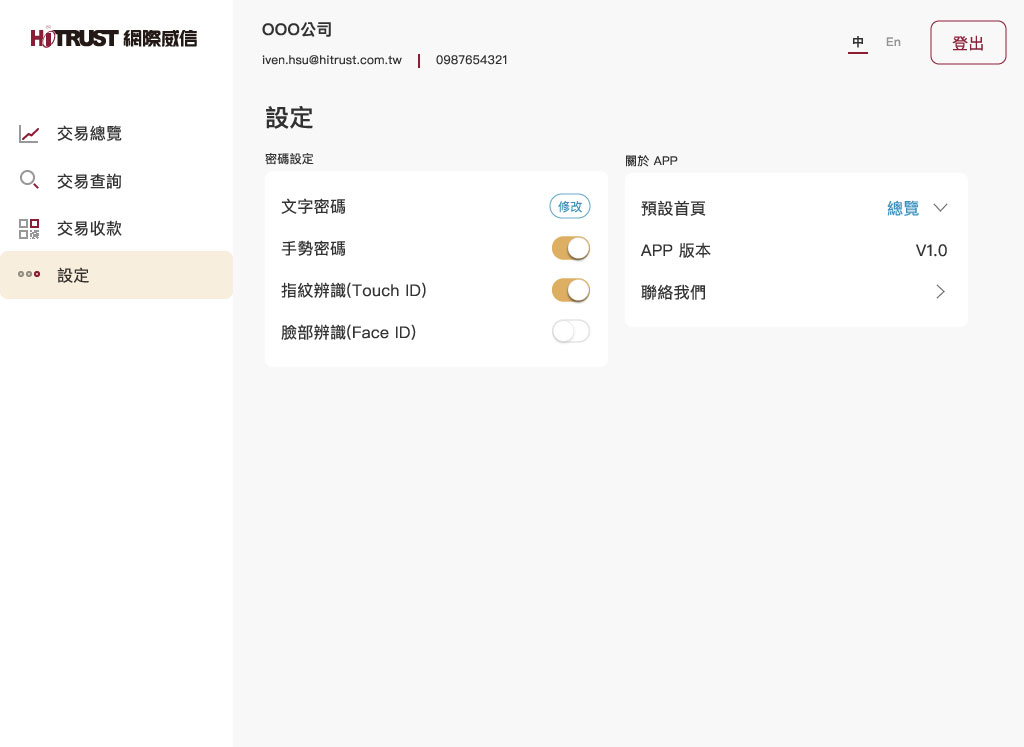Viewport: 1024px width, 747px height.
Task: Enable 臉部辨識 Face ID switch
Action: [571, 332]
